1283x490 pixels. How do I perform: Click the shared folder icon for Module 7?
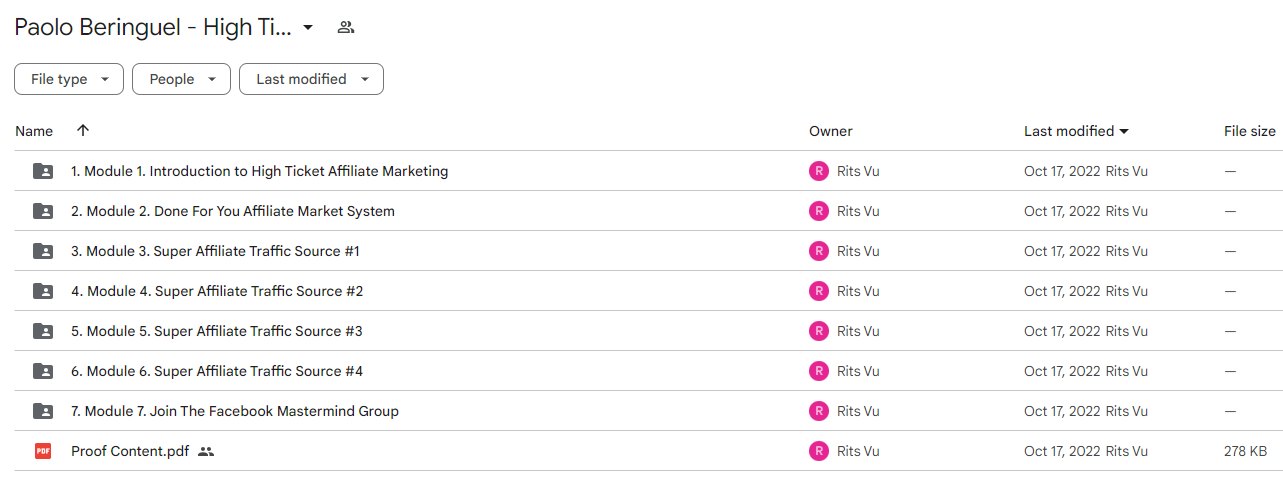[43, 411]
